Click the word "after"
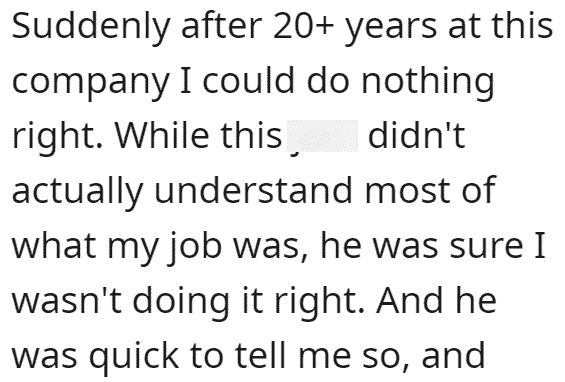Screen dimensions: 565x382 tap(222, 25)
